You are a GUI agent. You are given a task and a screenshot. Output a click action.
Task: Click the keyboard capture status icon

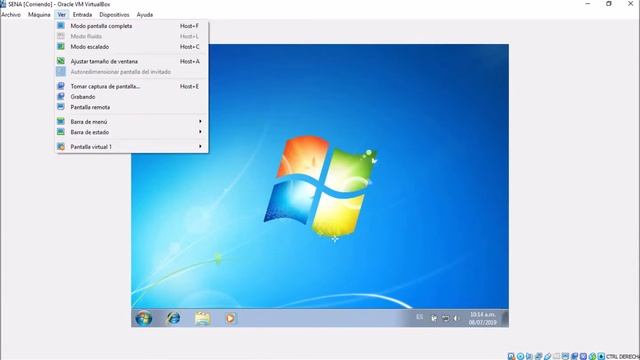pos(601,356)
